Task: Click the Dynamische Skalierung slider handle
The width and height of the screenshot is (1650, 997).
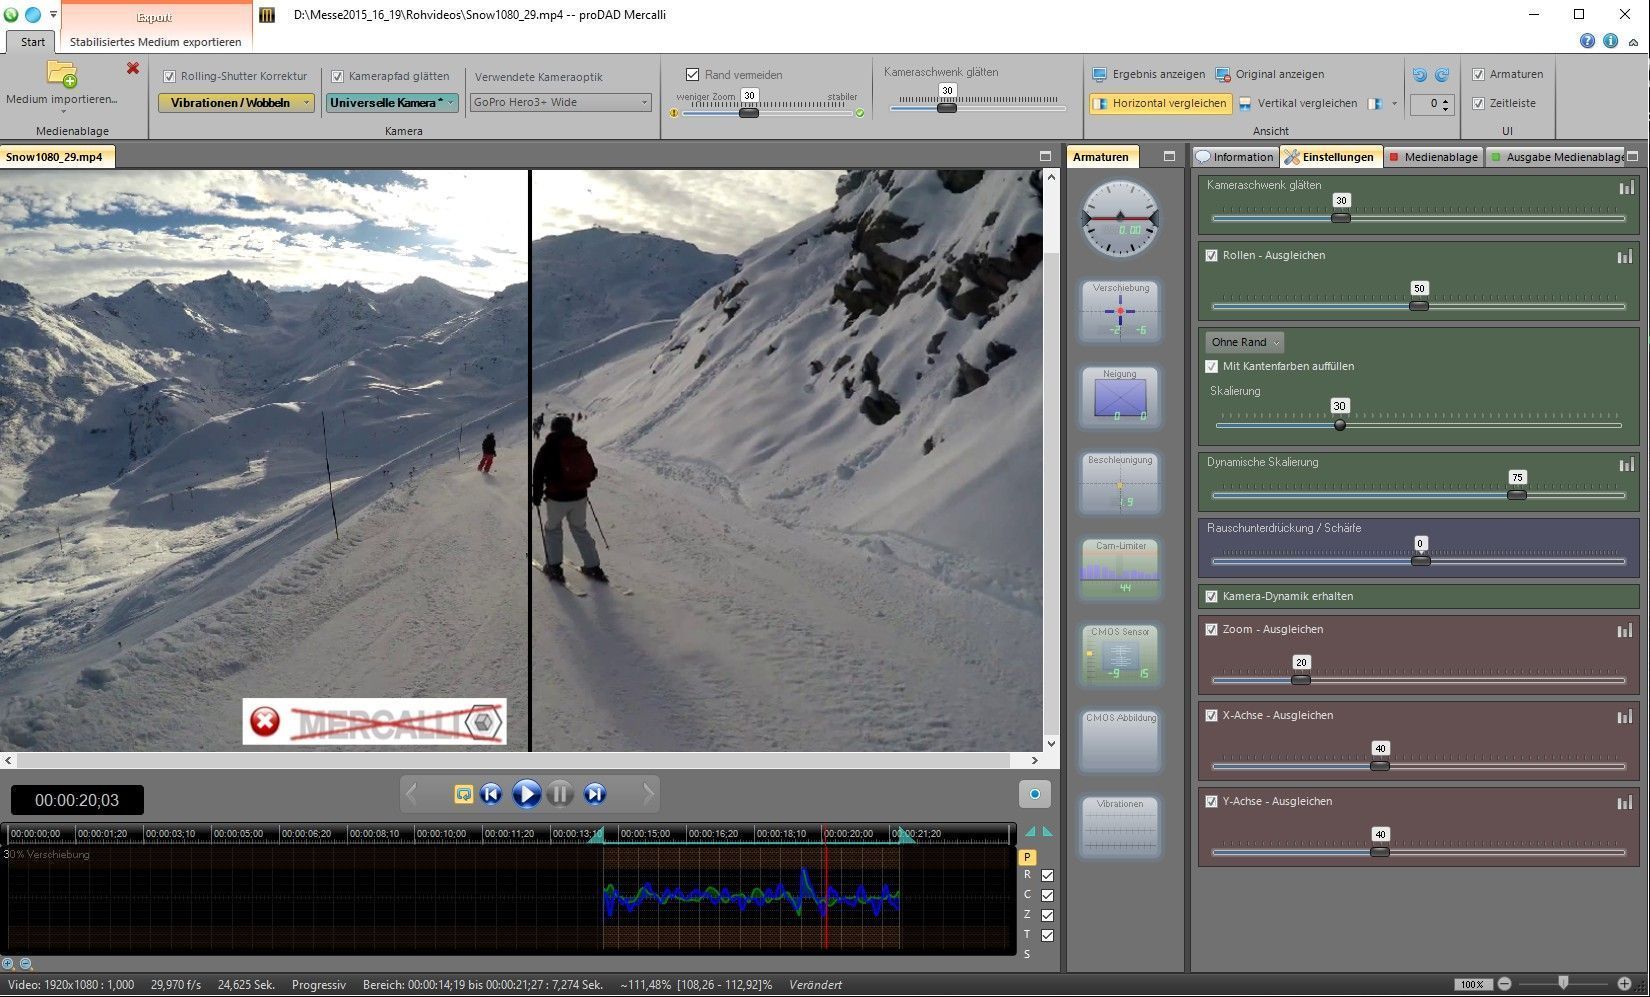Action: tap(1517, 494)
